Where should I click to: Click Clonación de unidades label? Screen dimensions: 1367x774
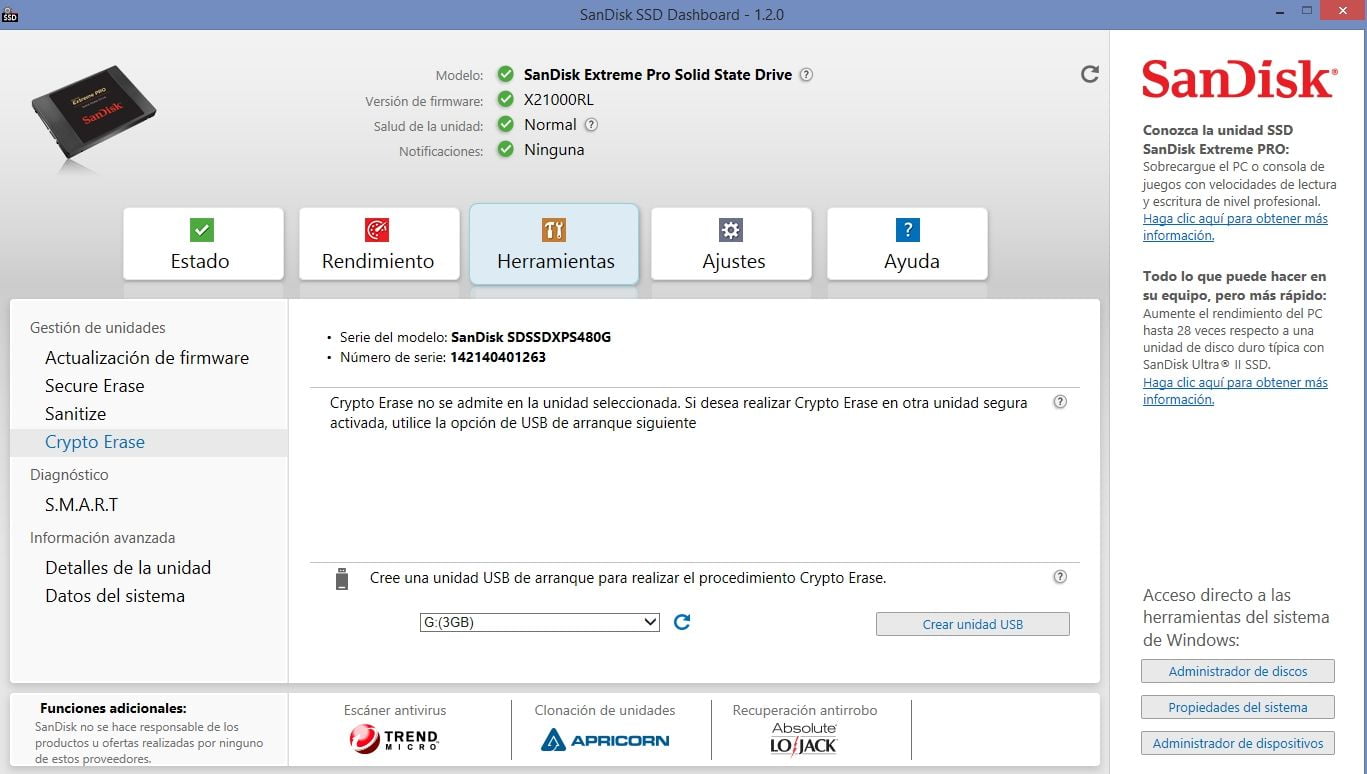[x=605, y=710]
